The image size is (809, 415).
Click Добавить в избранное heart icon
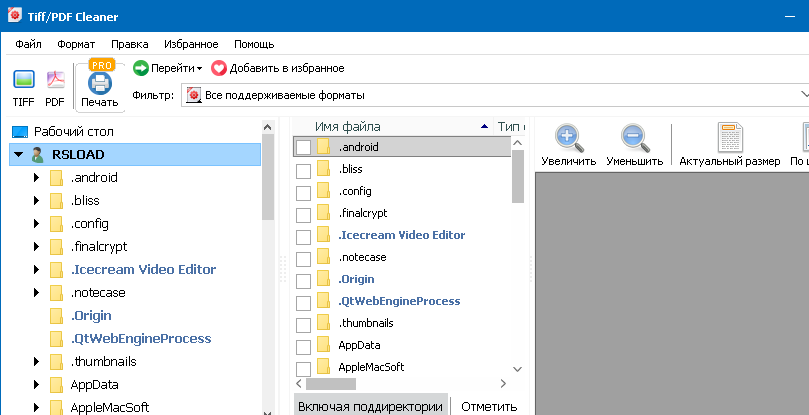[219, 68]
